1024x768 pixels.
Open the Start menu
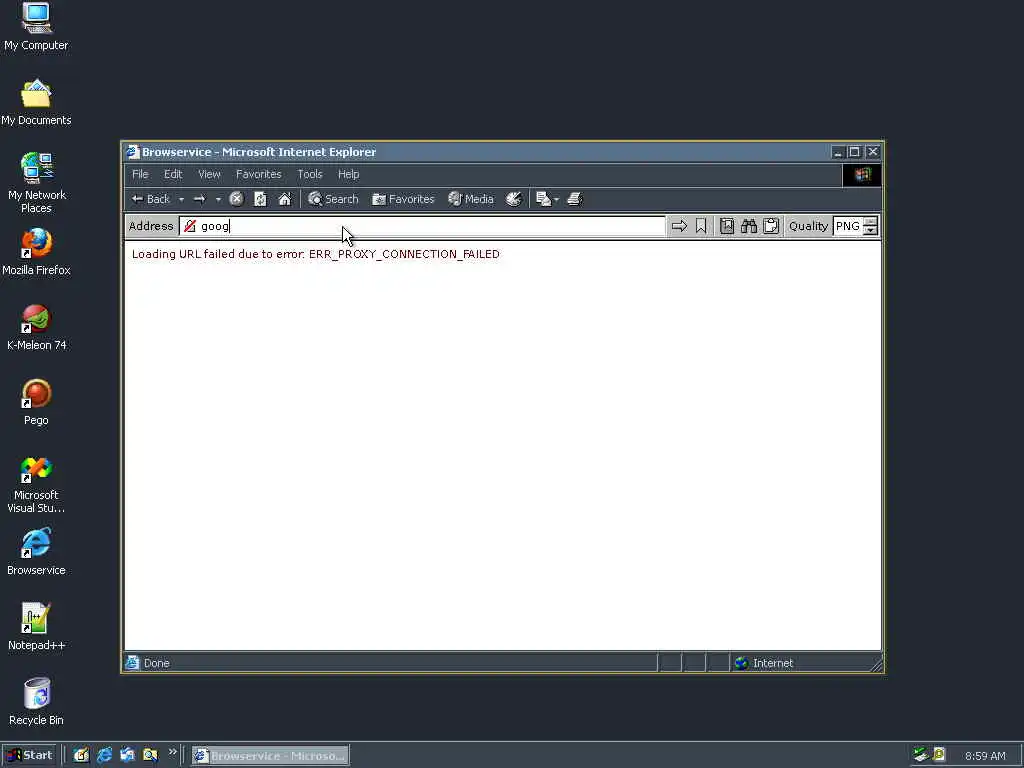(29, 756)
